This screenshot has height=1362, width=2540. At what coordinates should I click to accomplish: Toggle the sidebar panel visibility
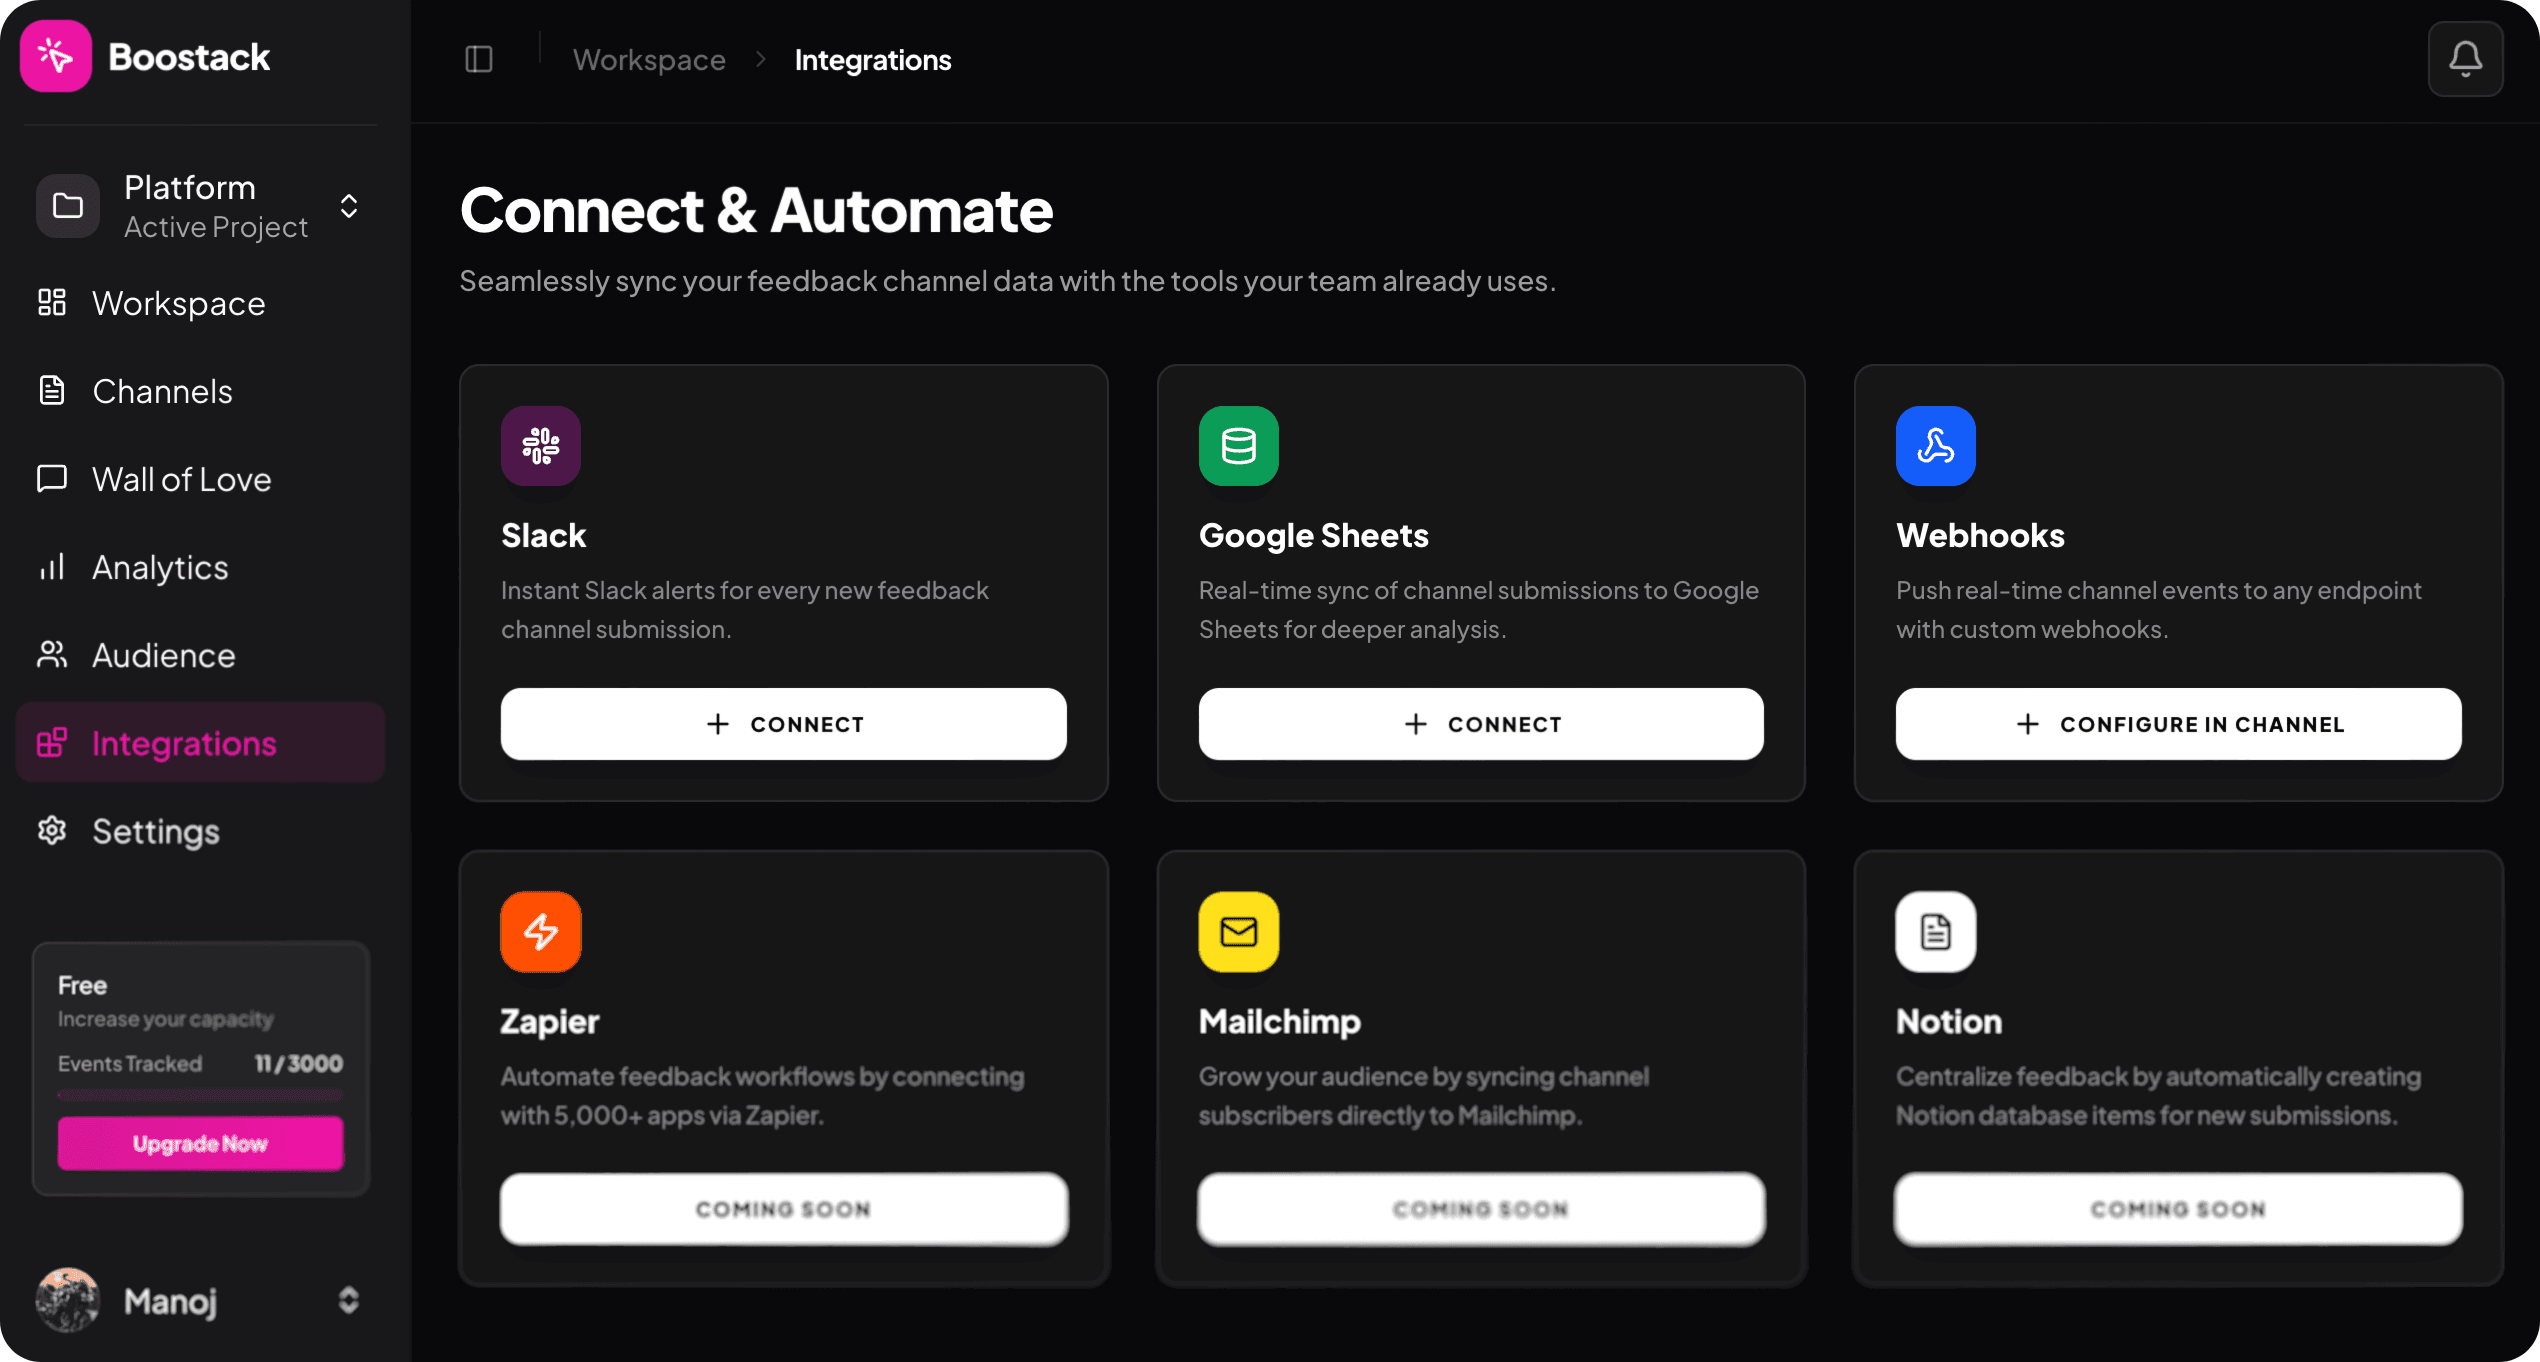[478, 58]
